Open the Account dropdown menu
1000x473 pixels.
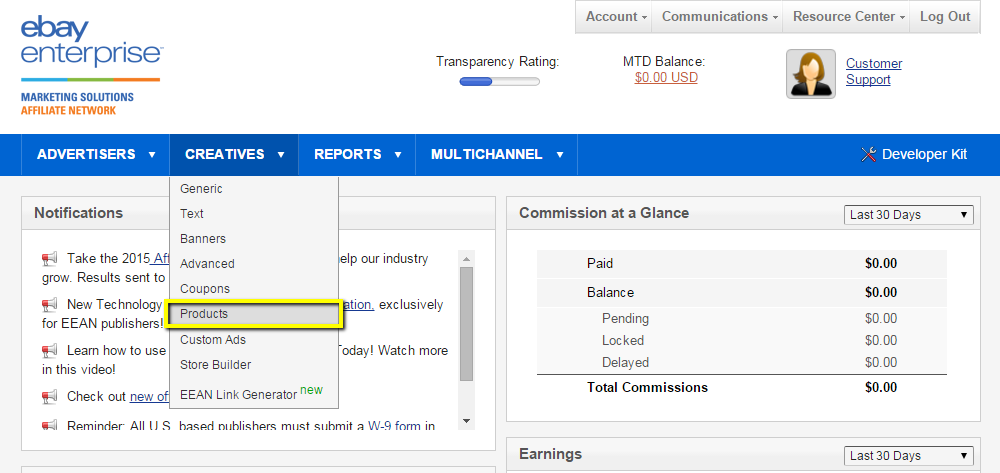(x=614, y=17)
